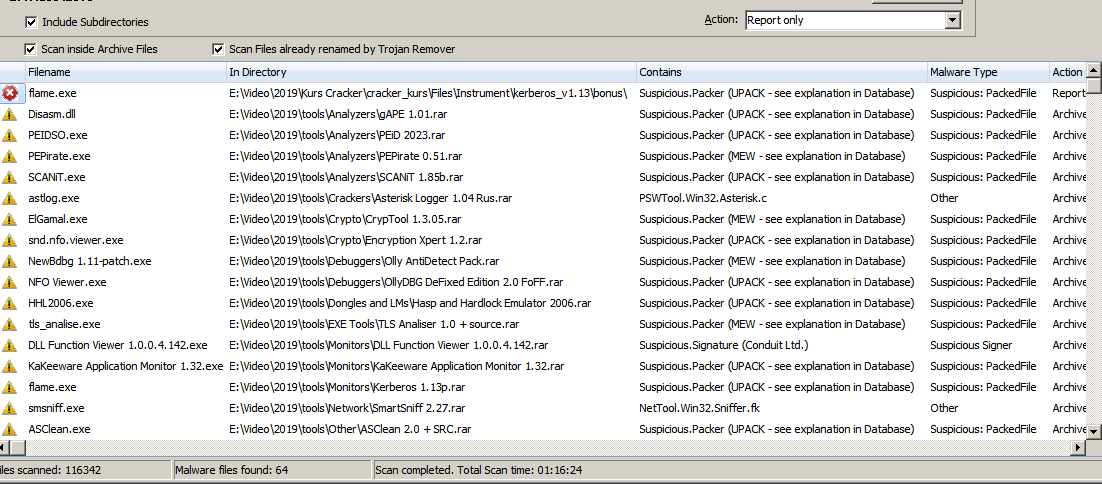This screenshot has width=1102, height=484.
Task: Click the warning icon next to HHL2006.exe
Action: [x=10, y=303]
